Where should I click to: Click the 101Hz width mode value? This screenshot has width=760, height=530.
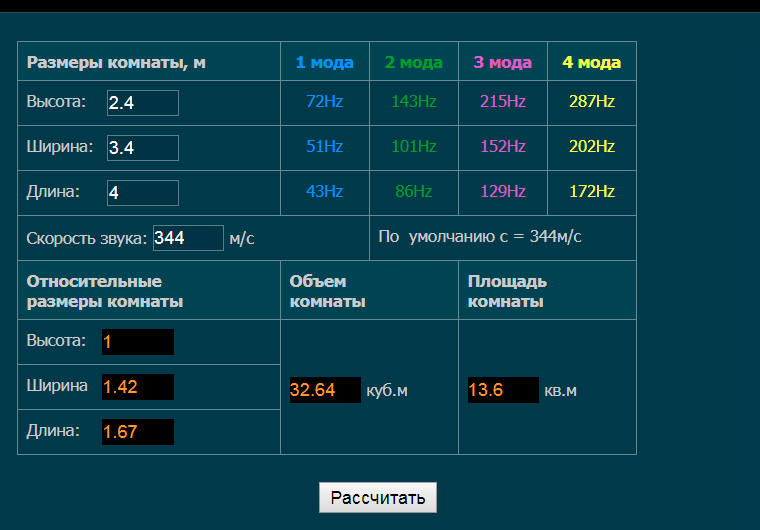[413, 146]
